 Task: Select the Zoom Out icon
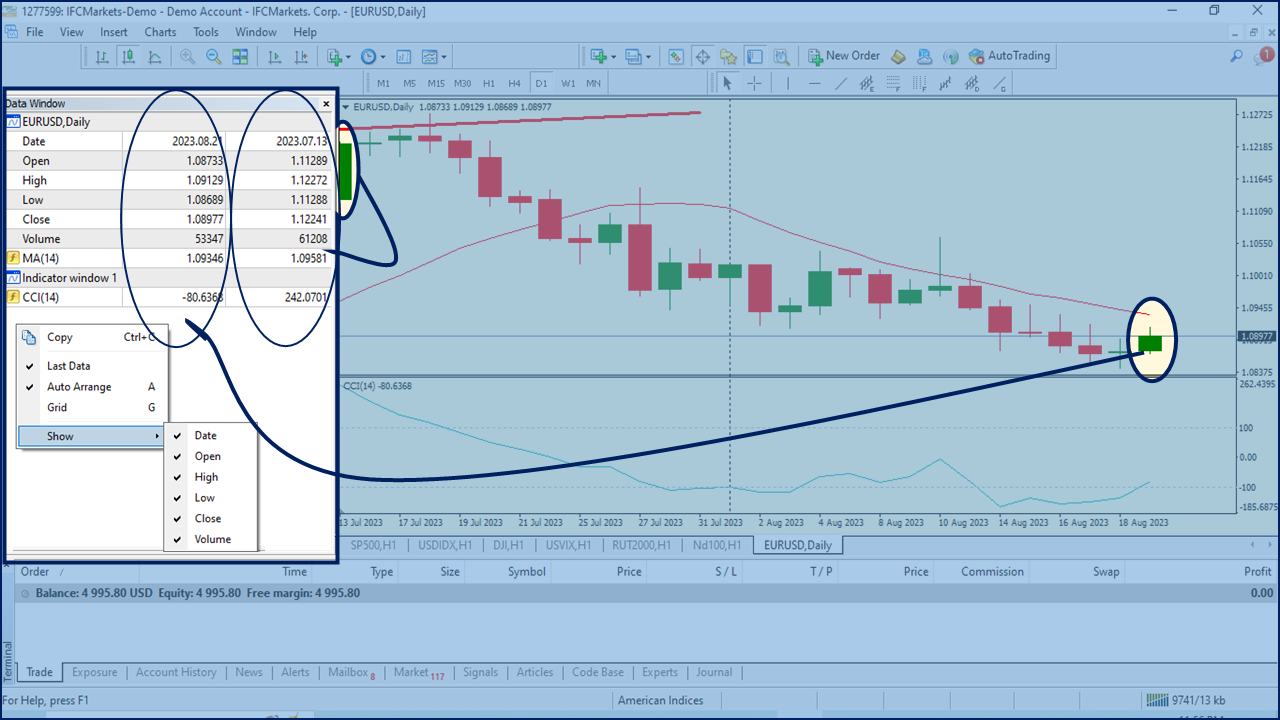[x=213, y=57]
